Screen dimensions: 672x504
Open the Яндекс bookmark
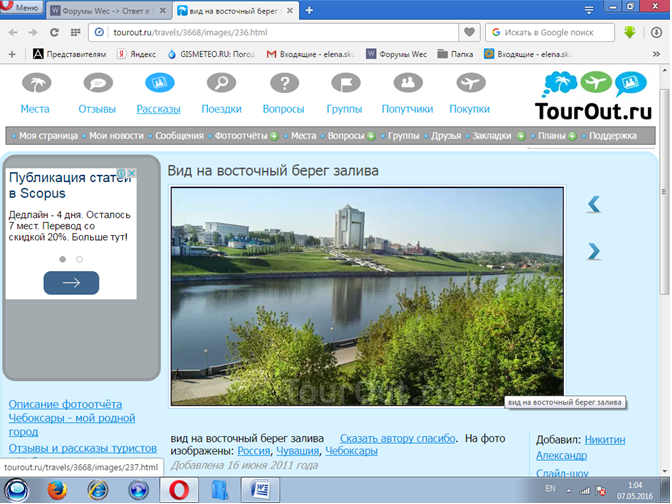137,54
